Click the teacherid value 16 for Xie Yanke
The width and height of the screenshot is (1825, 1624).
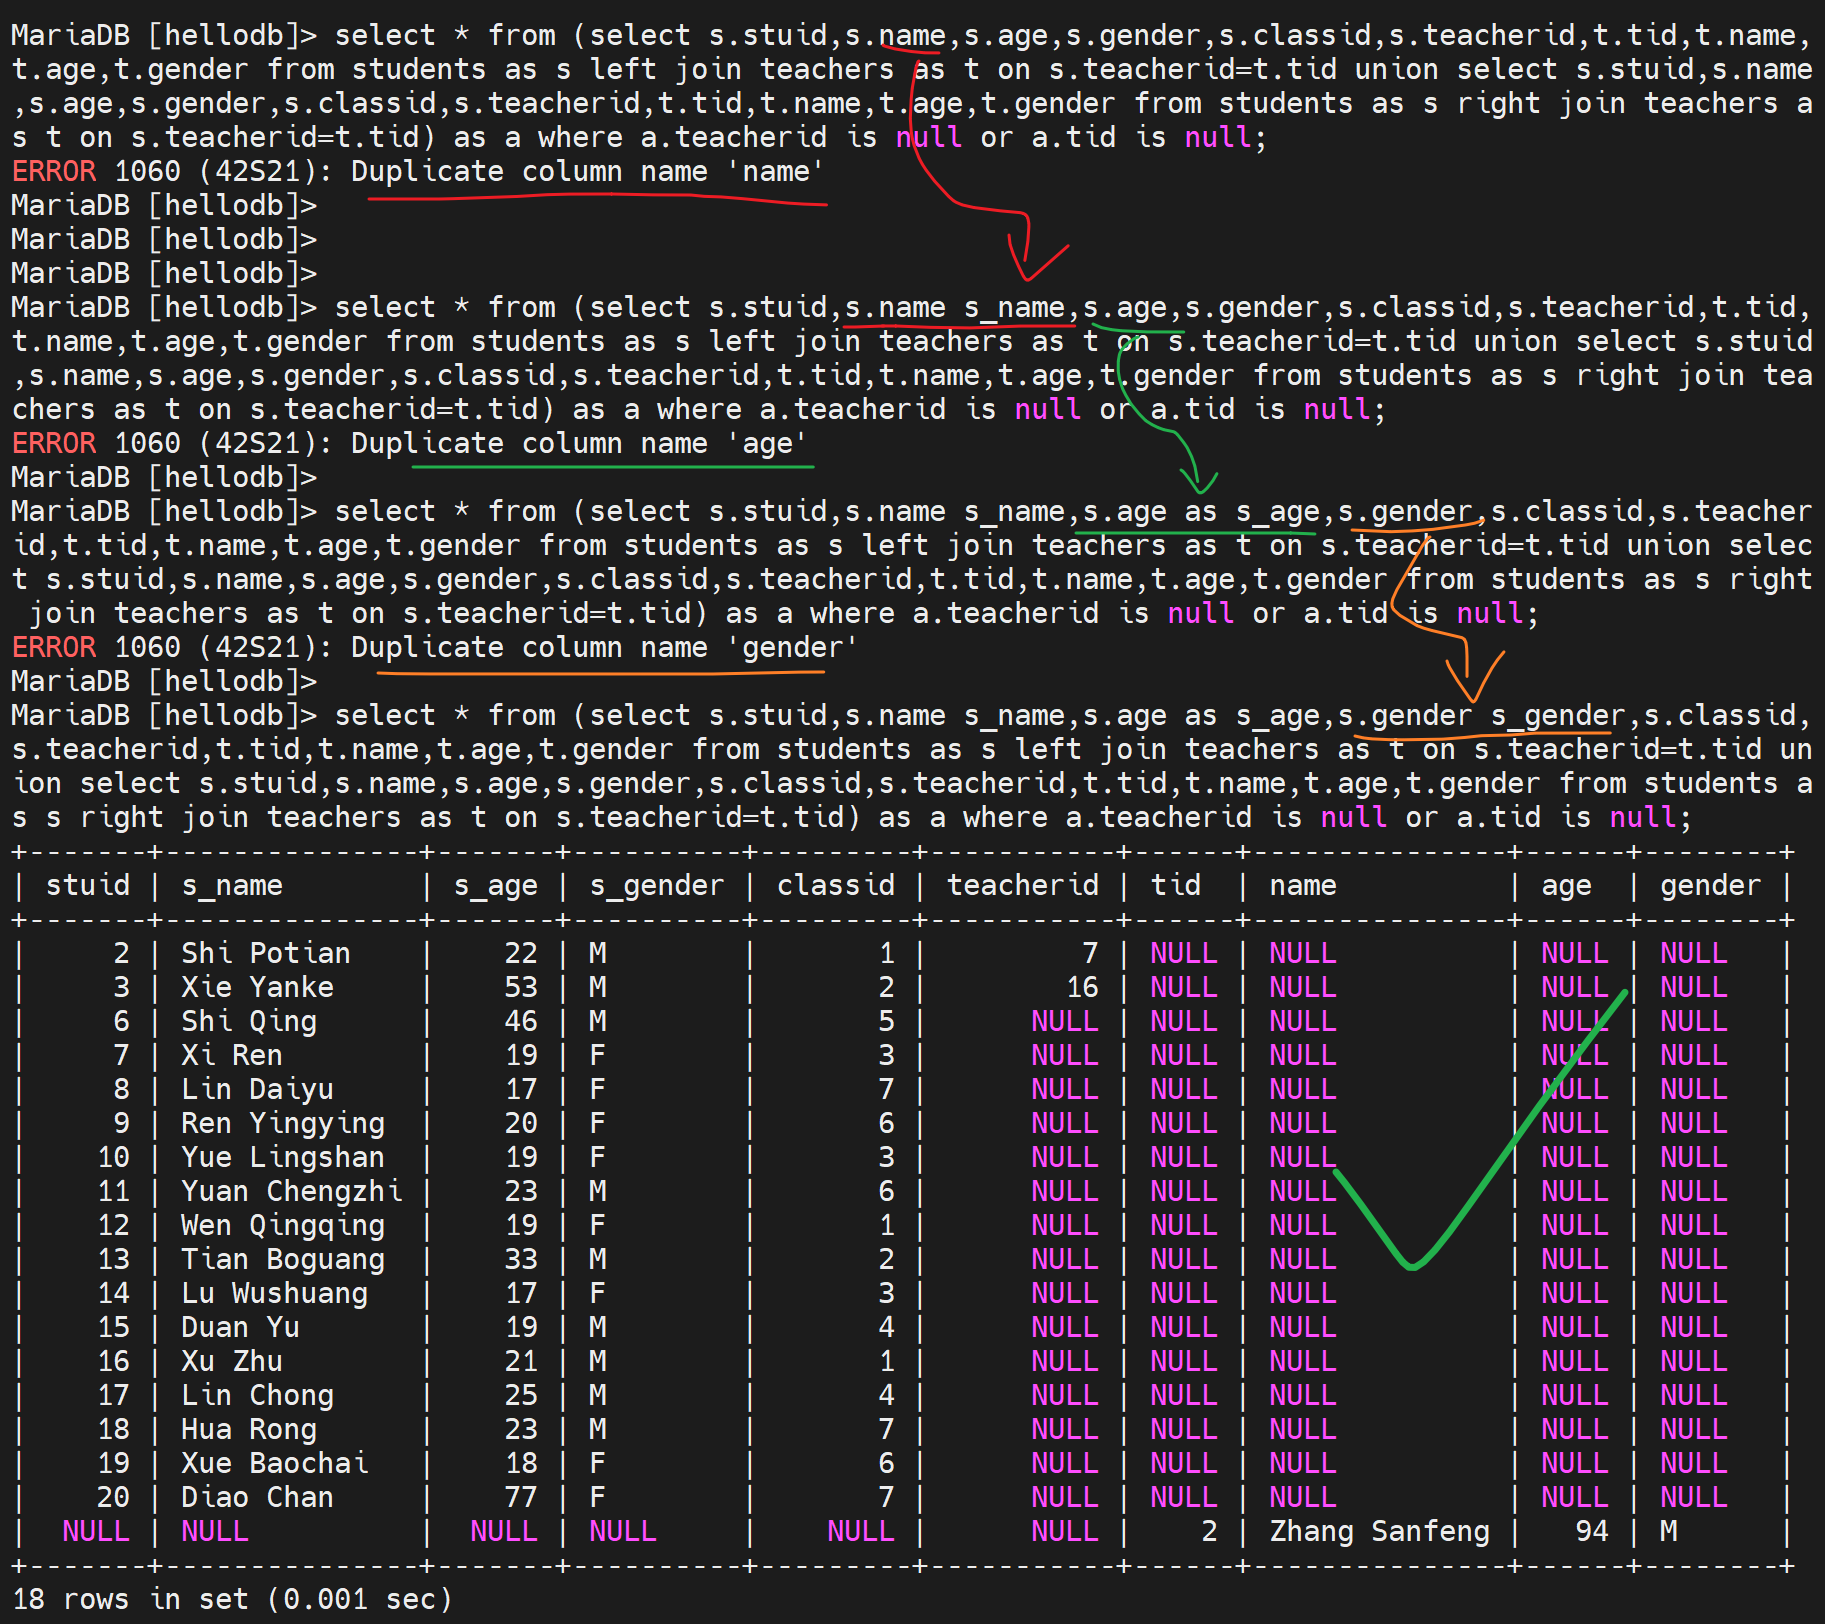(1082, 988)
